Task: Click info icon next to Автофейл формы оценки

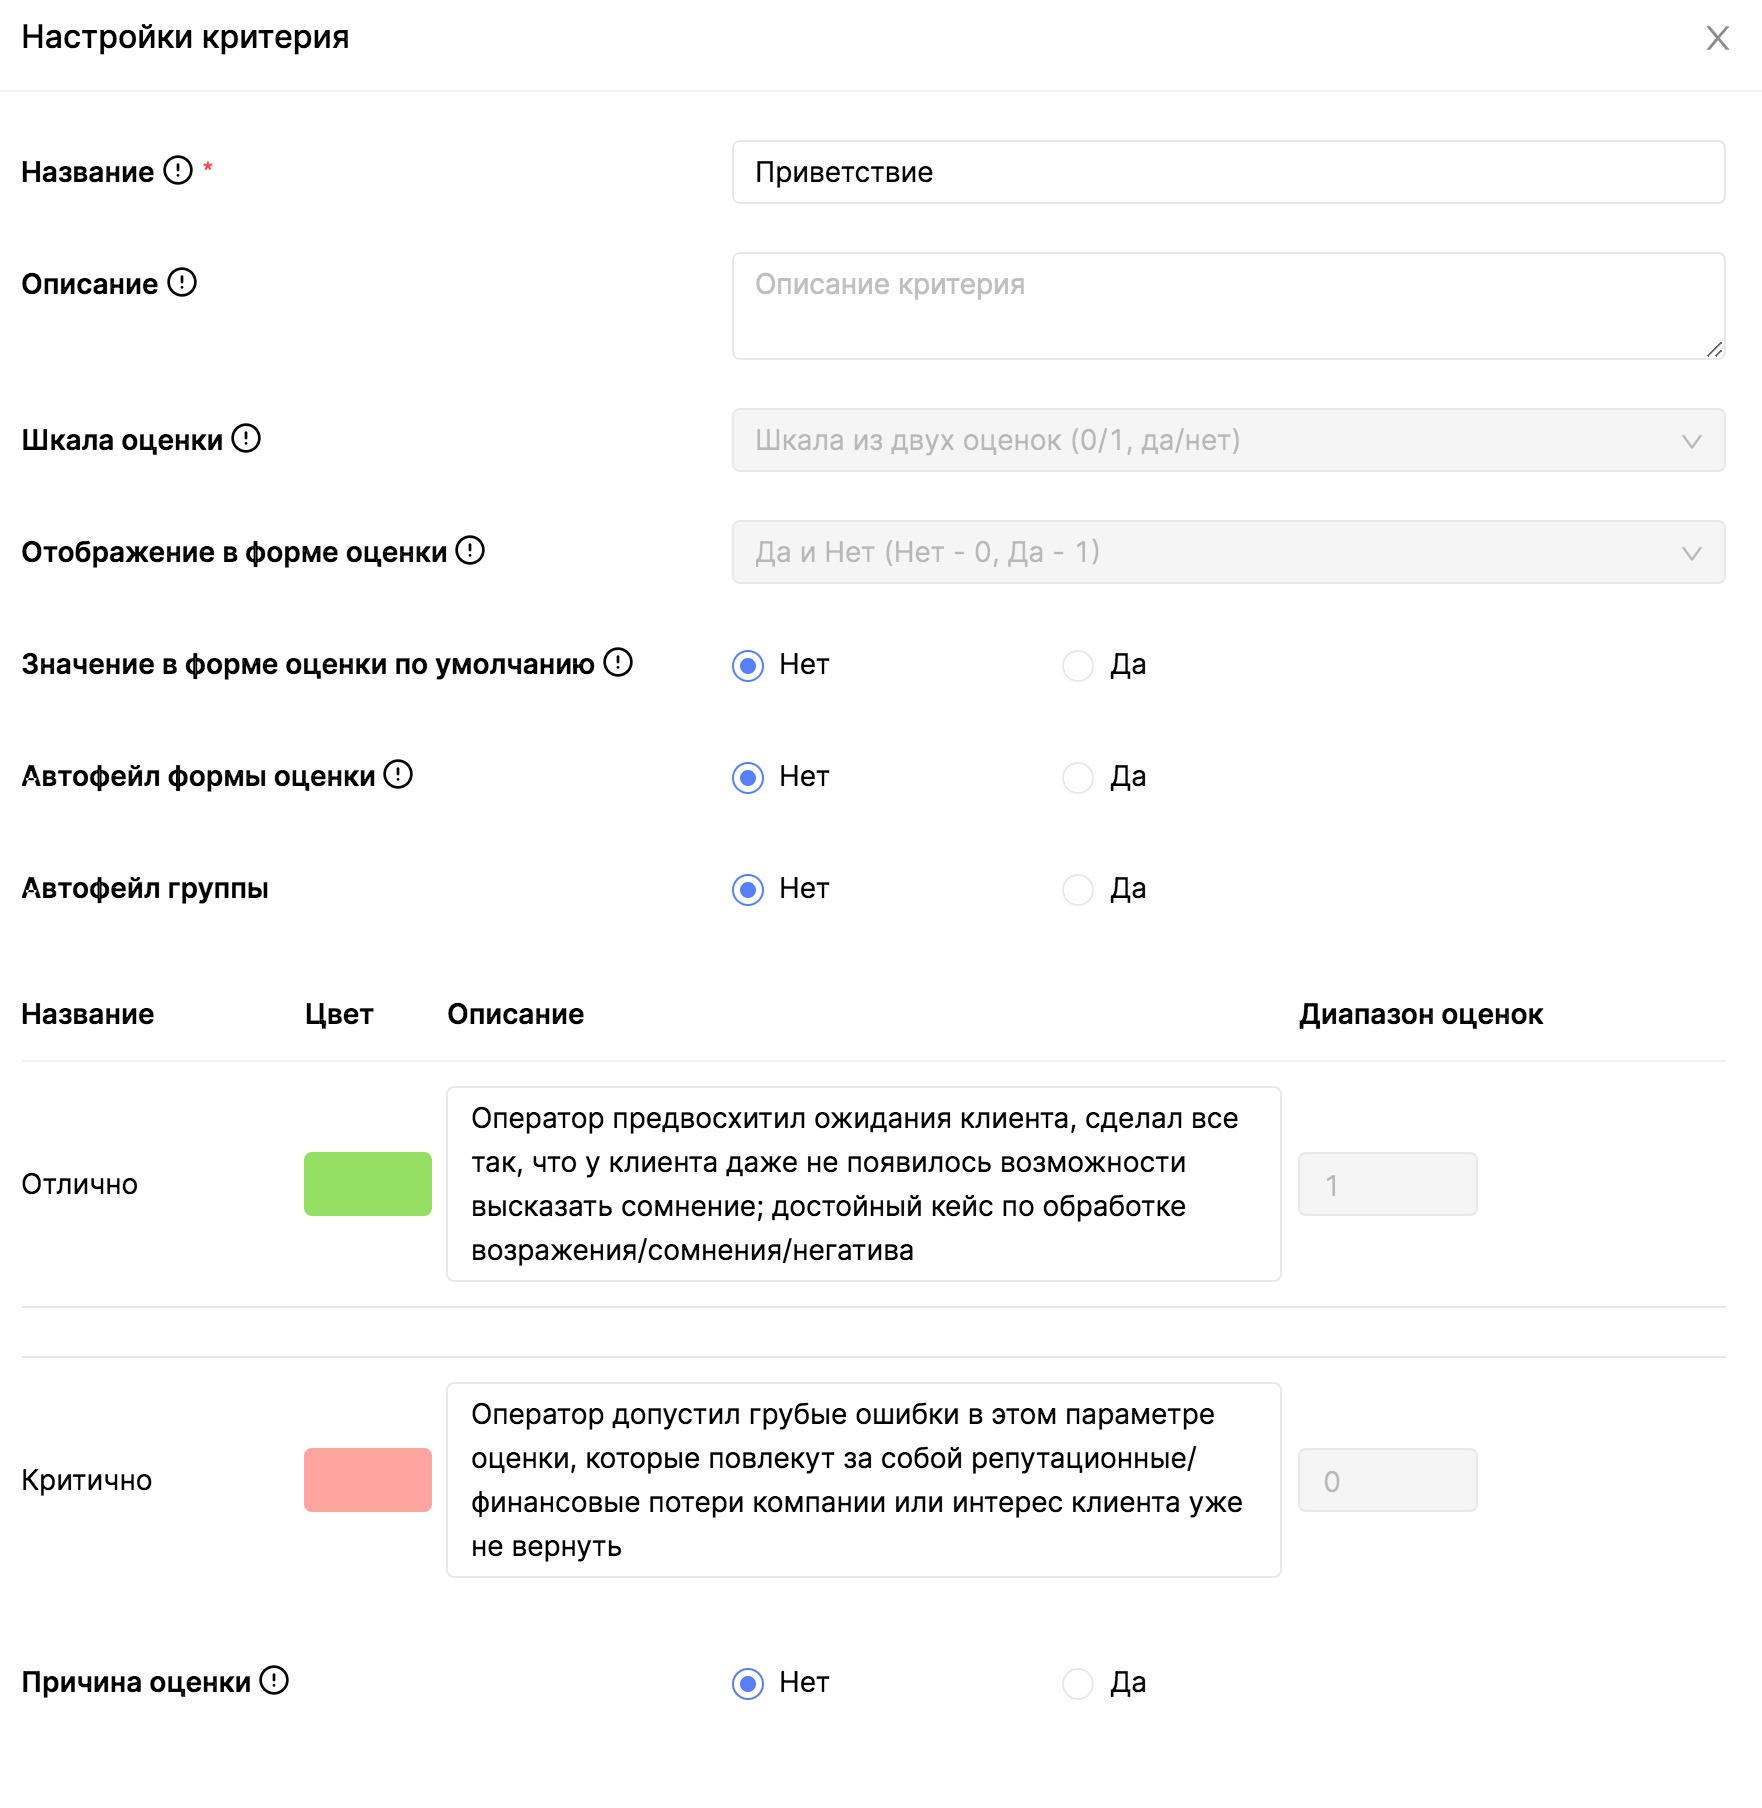Action: tap(398, 775)
